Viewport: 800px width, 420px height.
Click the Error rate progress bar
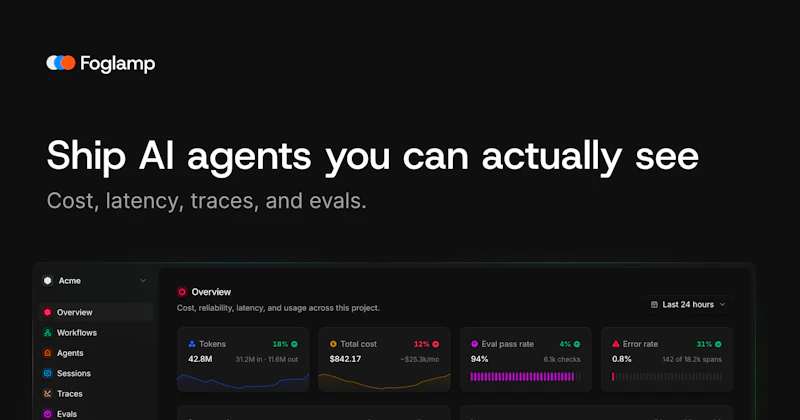tap(667, 377)
